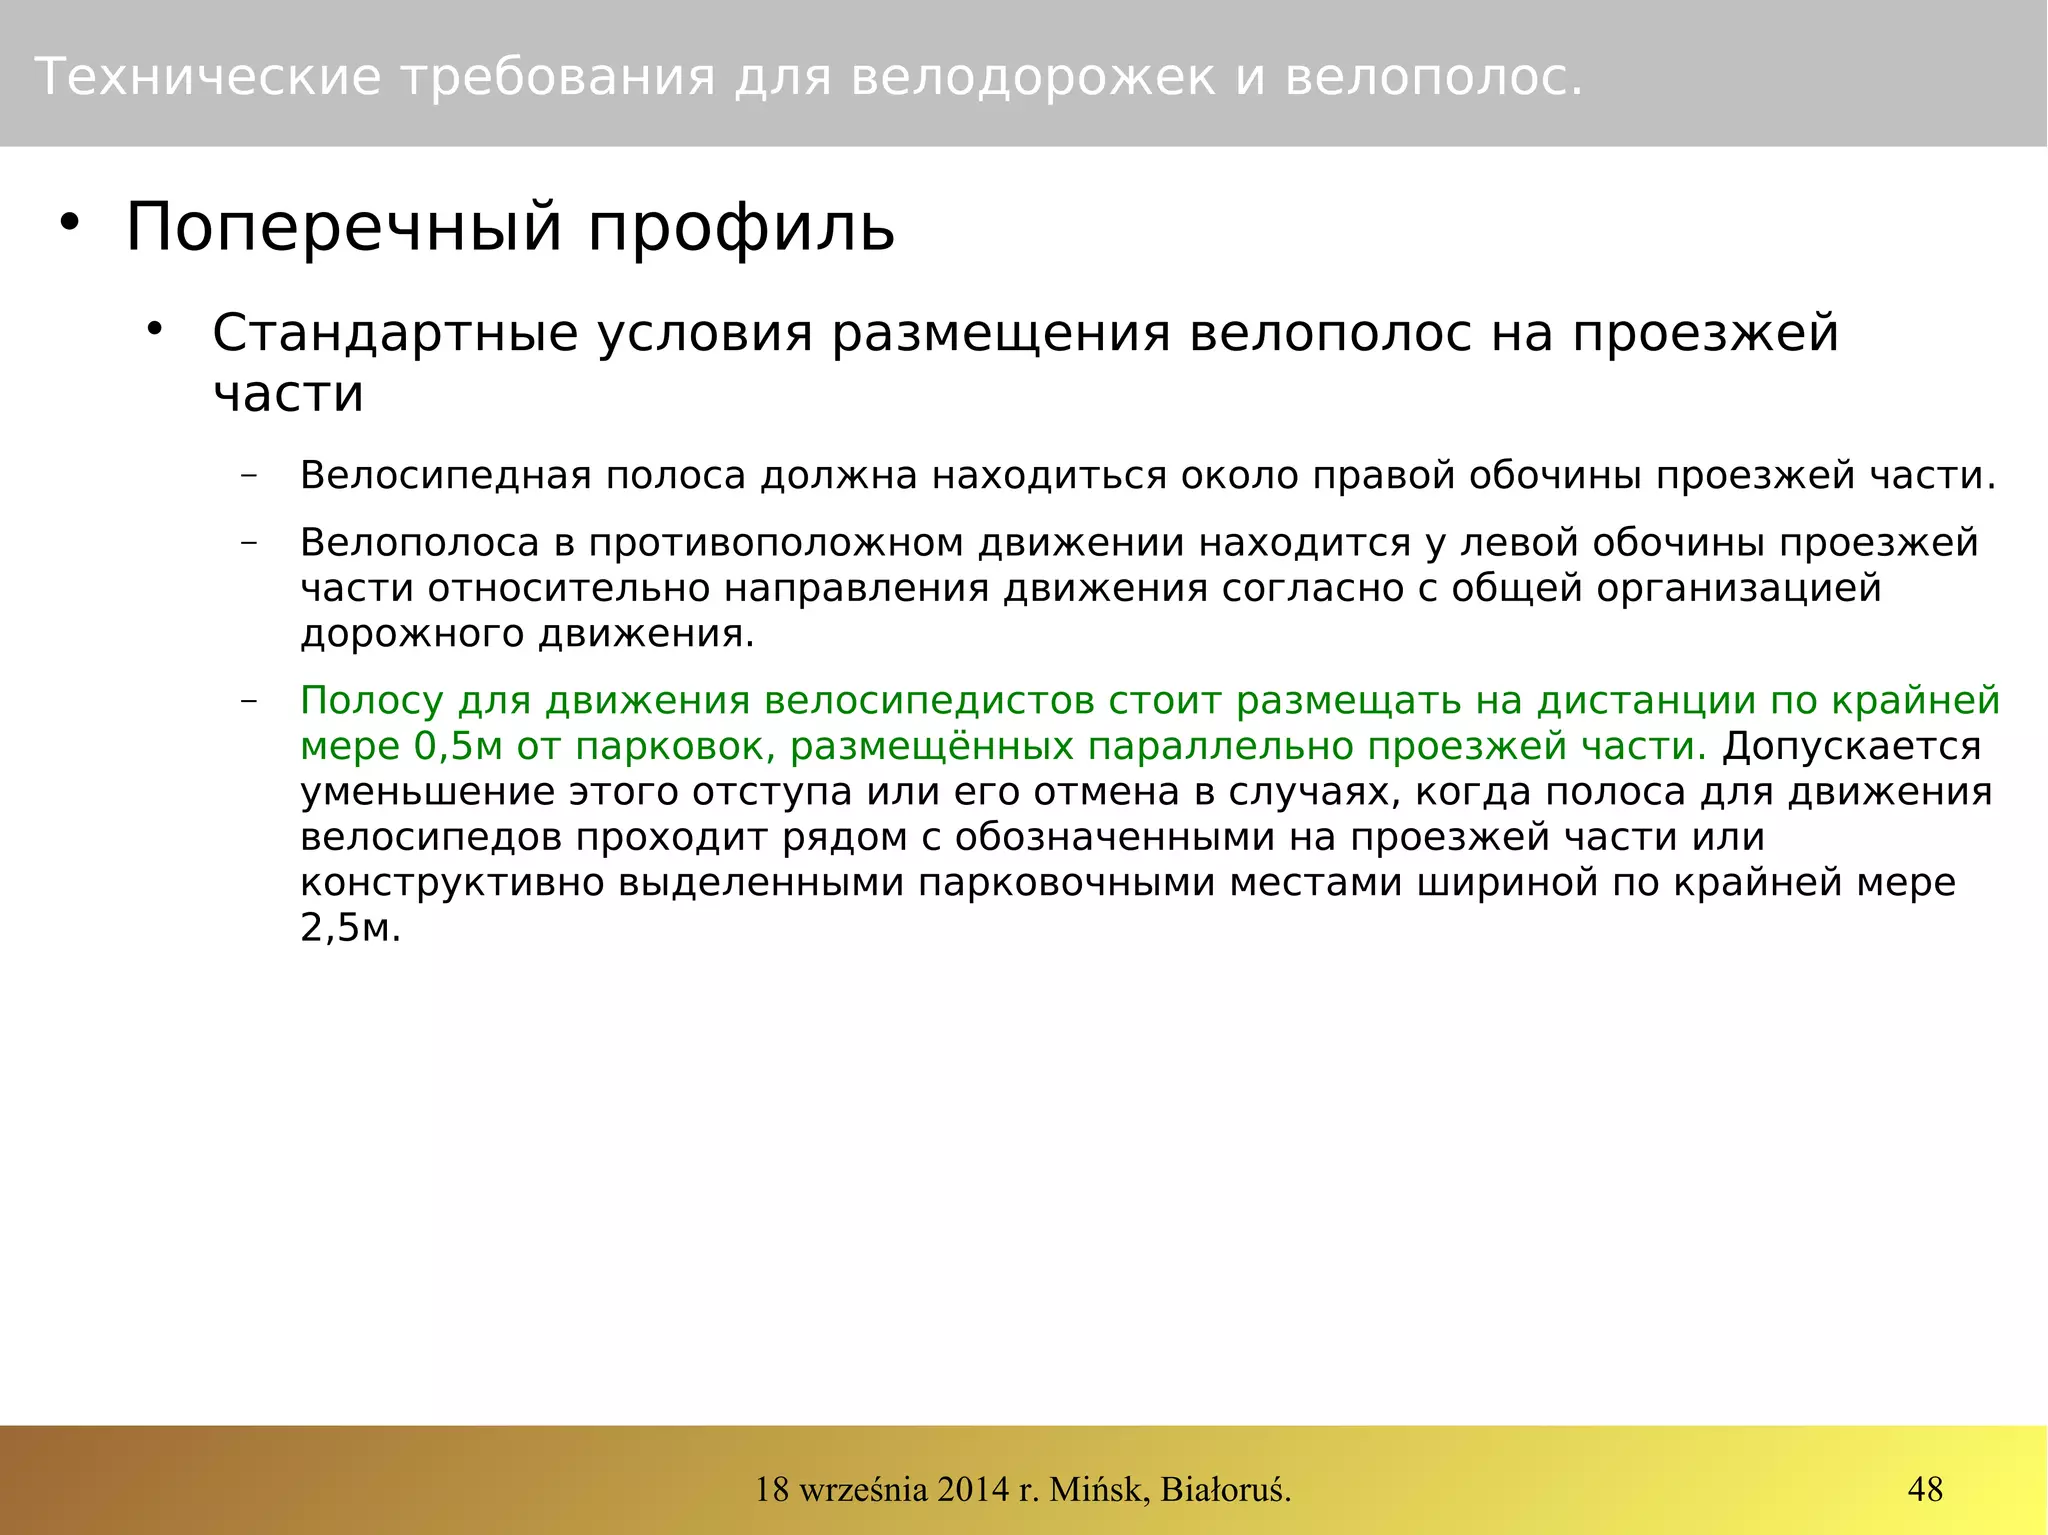Image resolution: width=2048 pixels, height=1535 pixels.
Task: Click the slide title about велодорожек и велополос
Action: (808, 77)
